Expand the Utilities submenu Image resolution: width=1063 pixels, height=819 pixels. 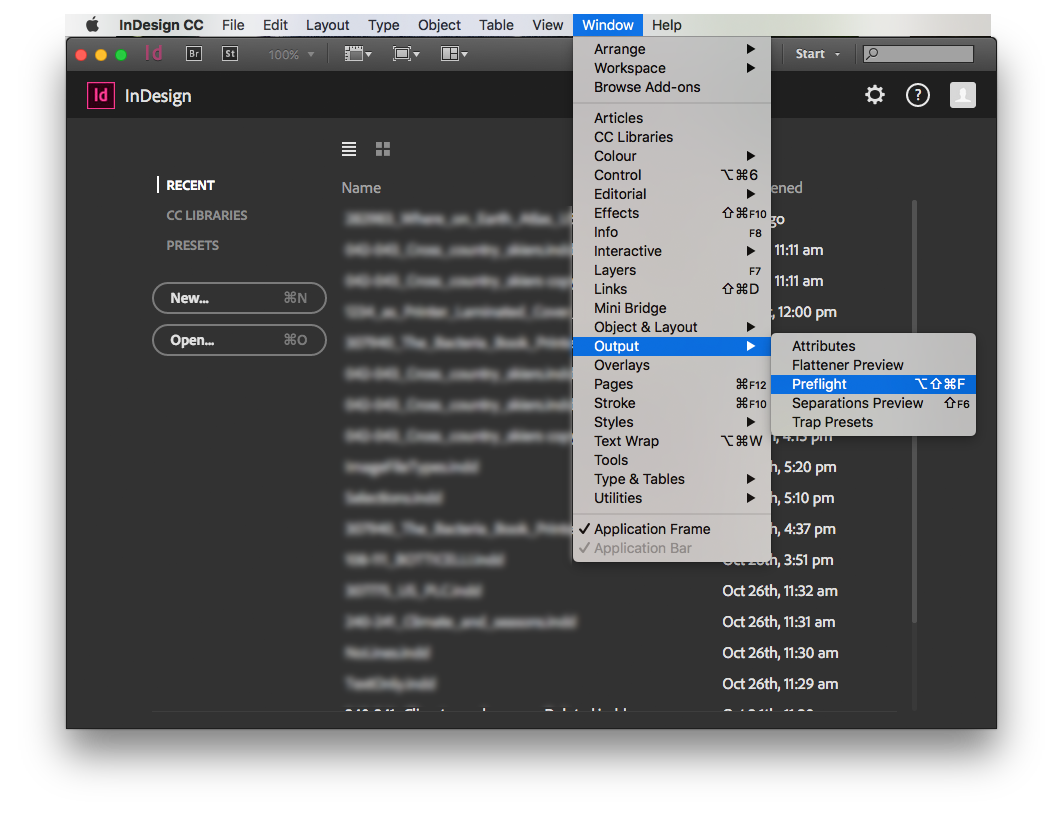pos(672,498)
